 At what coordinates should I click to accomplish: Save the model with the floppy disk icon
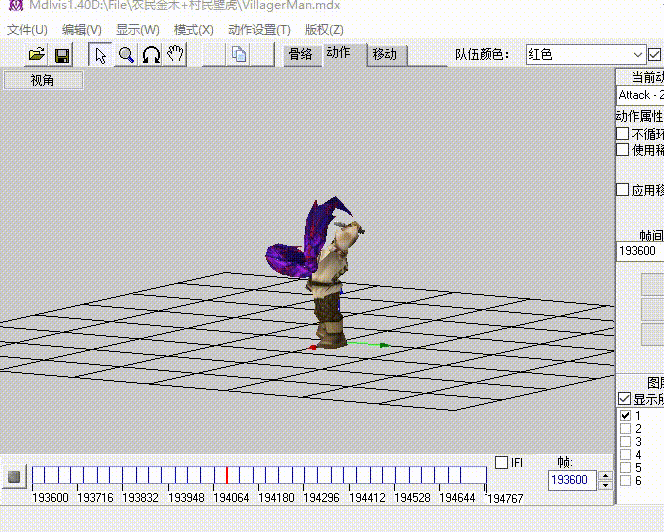click(62, 55)
